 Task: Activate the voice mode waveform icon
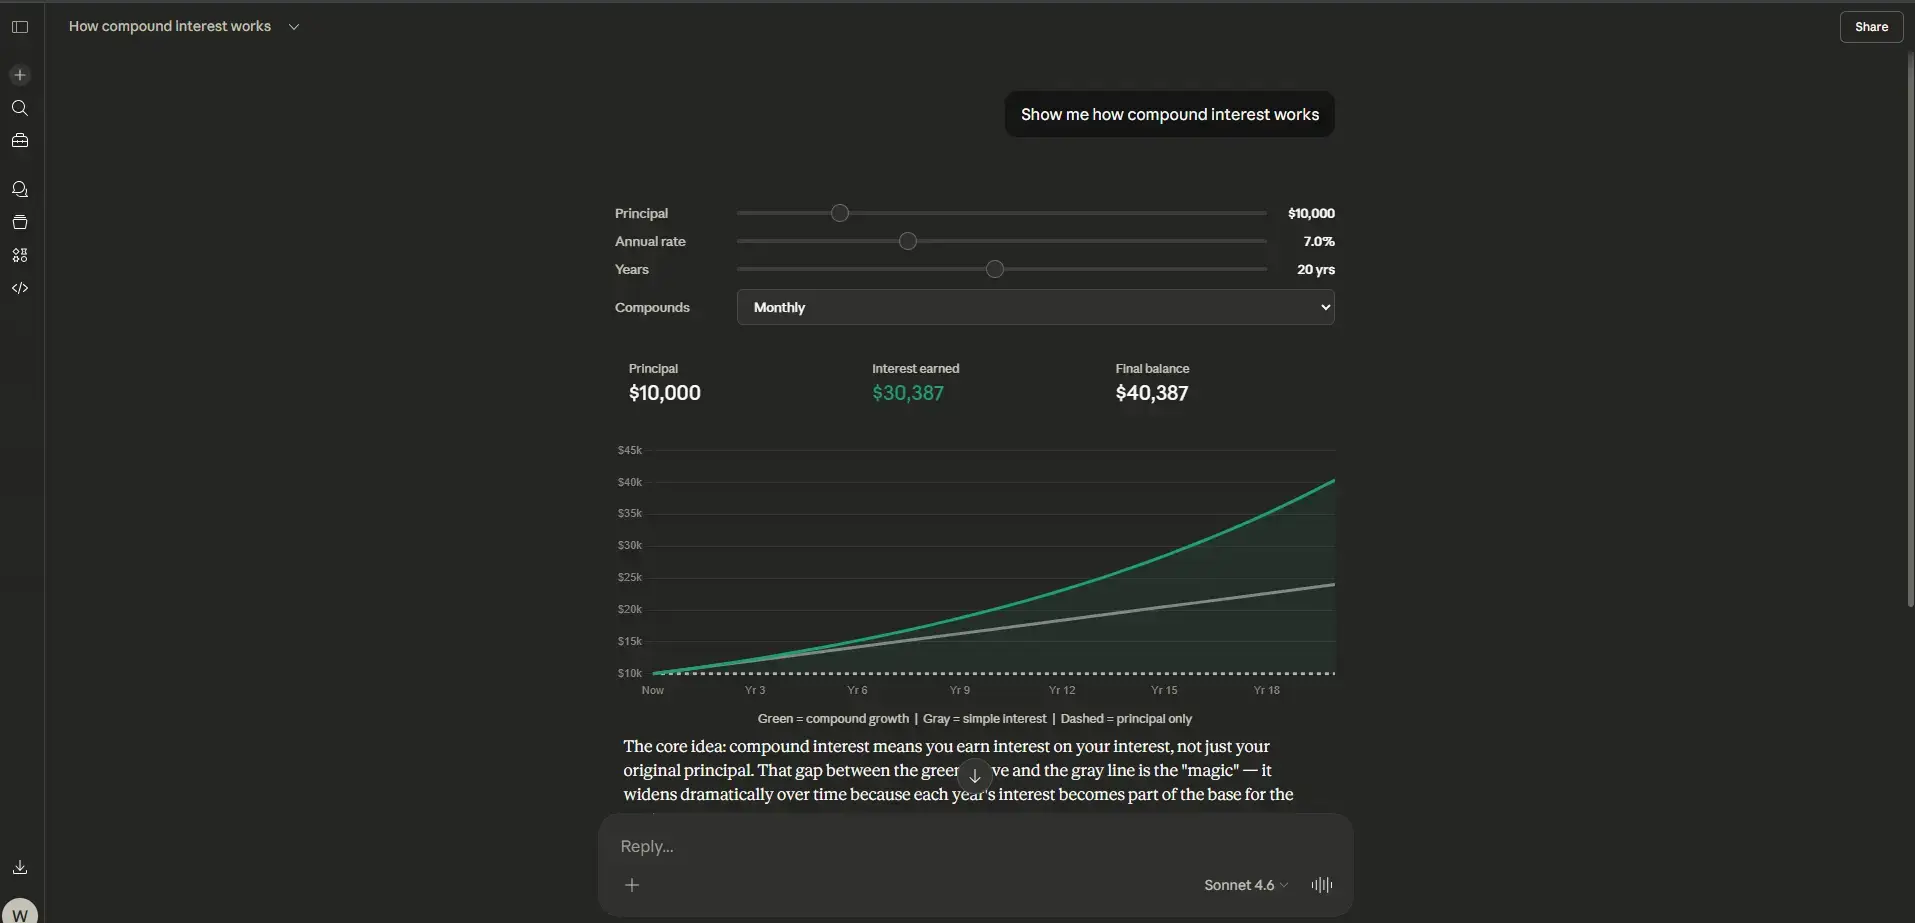click(1321, 885)
